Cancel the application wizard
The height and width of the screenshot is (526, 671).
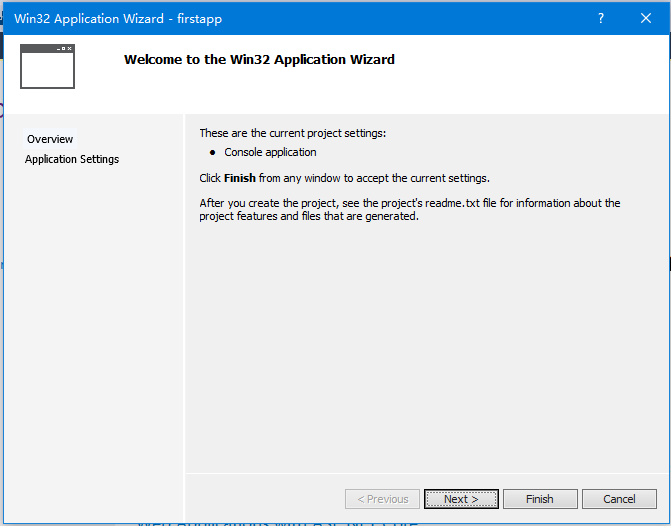click(619, 499)
